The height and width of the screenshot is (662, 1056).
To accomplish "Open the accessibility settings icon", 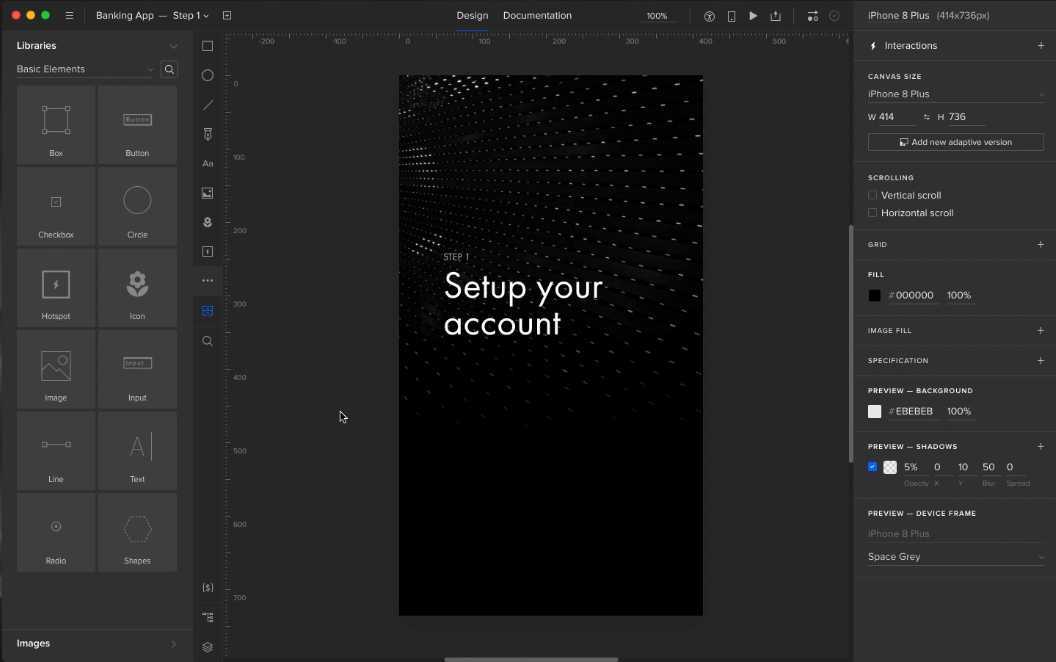I will 709,16.
